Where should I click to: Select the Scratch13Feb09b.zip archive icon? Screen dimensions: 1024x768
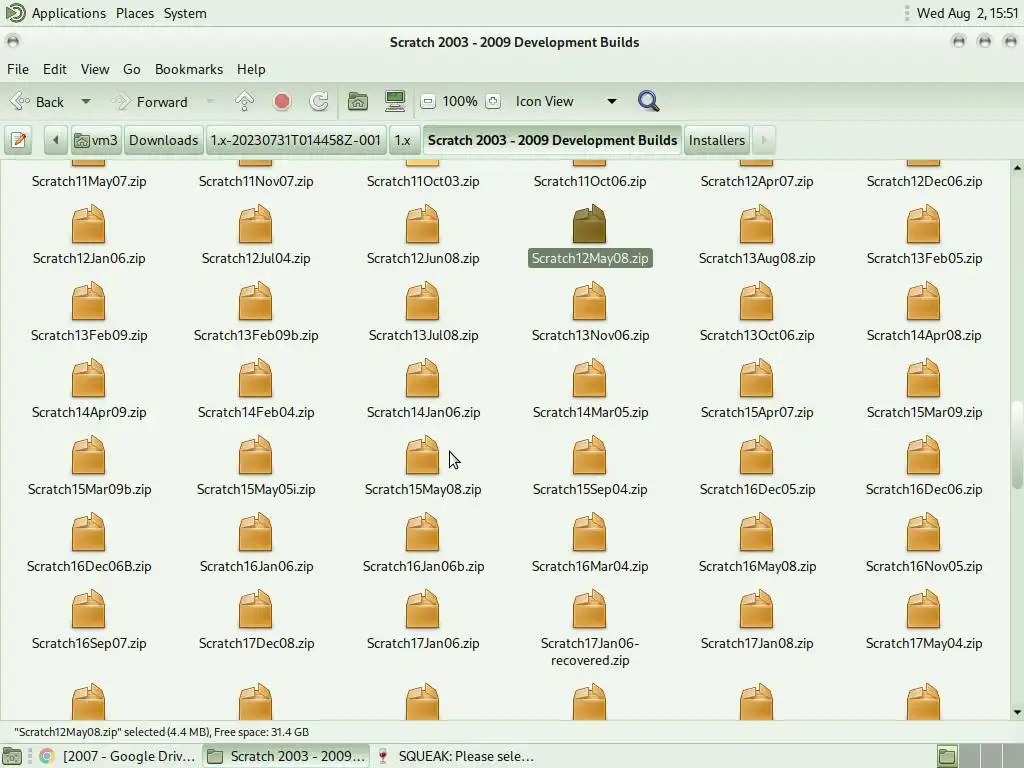click(255, 301)
